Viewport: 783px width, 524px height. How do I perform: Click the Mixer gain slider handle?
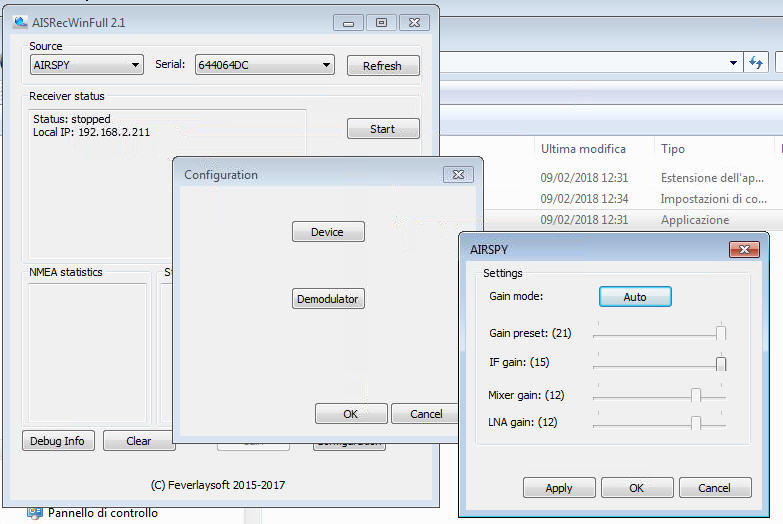(696, 395)
